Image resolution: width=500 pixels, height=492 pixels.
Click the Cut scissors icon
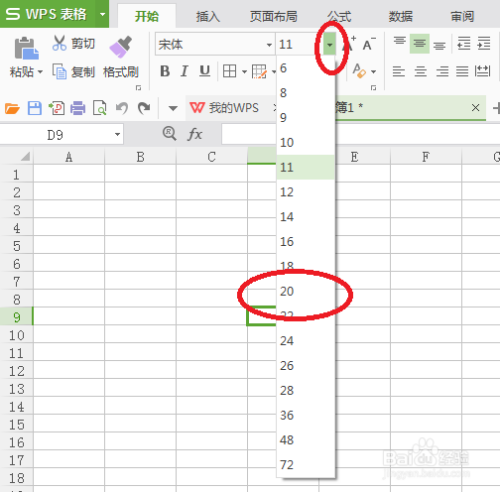[59, 43]
